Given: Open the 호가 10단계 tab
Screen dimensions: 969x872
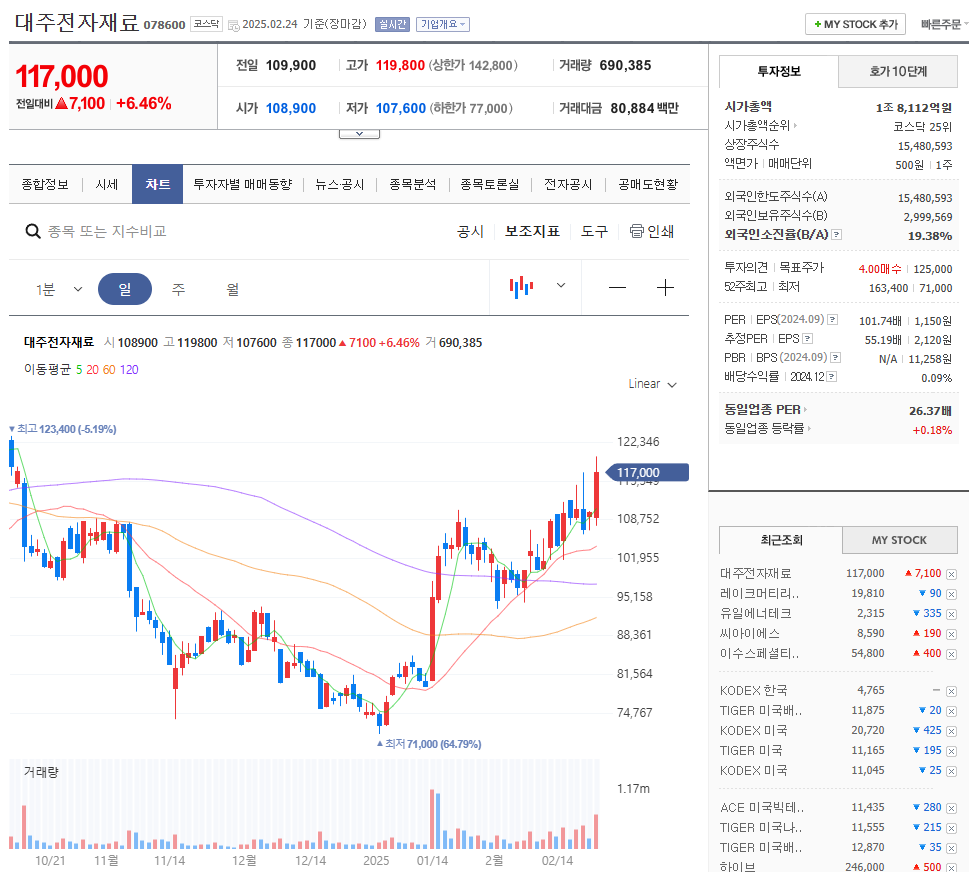Looking at the screenshot, I should pos(898,72).
